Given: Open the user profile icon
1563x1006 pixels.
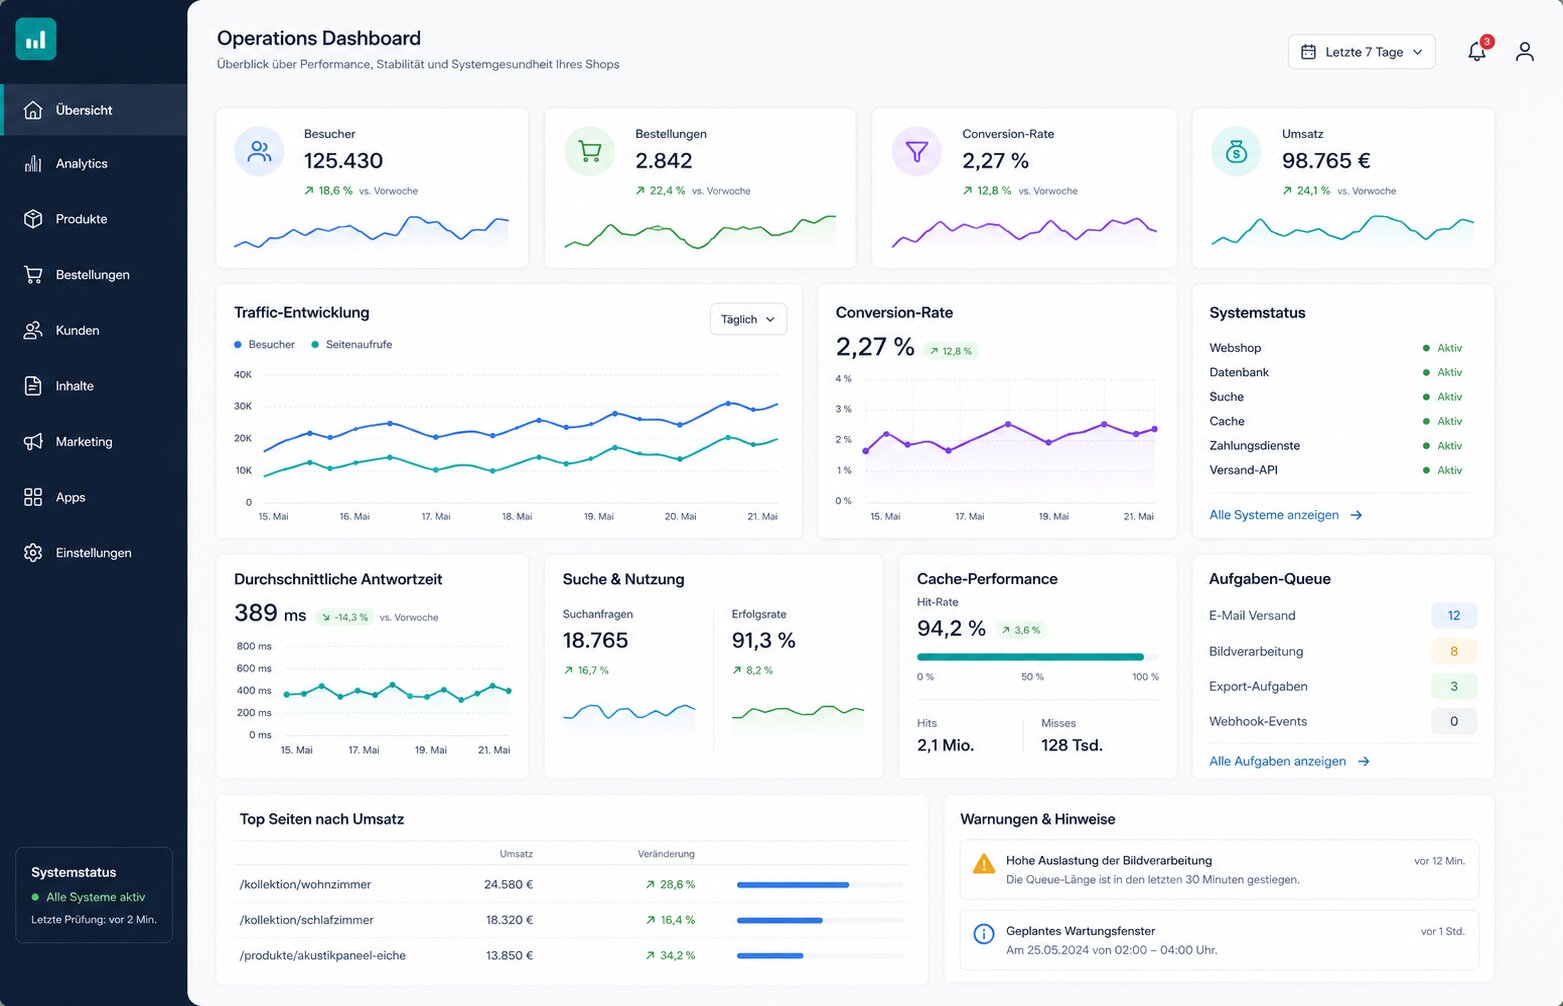Looking at the screenshot, I should tap(1524, 52).
